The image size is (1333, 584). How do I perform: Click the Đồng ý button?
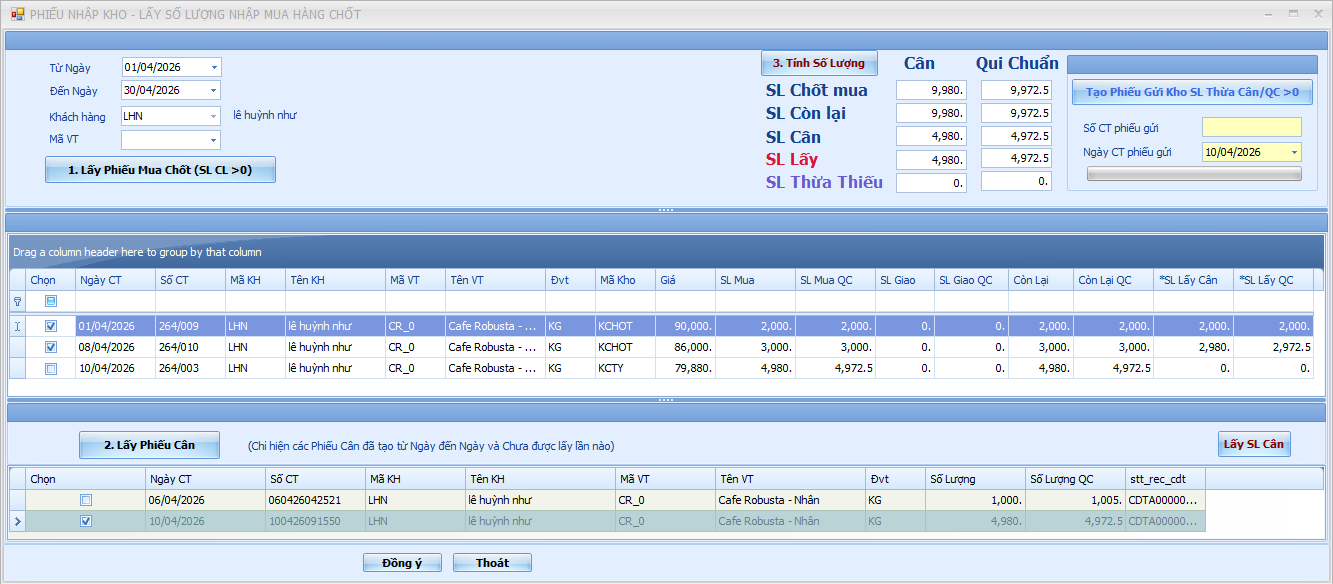[x=402, y=563]
